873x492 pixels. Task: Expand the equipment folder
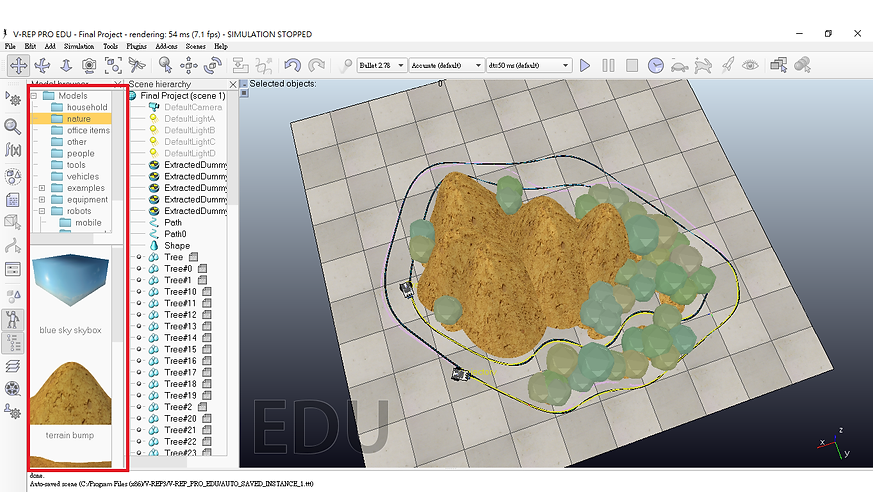click(42, 199)
